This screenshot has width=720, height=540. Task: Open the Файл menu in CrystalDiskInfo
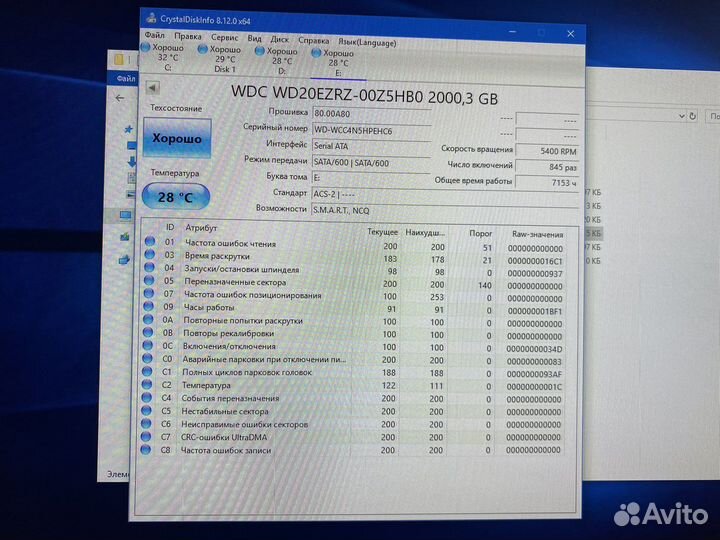tap(154, 35)
